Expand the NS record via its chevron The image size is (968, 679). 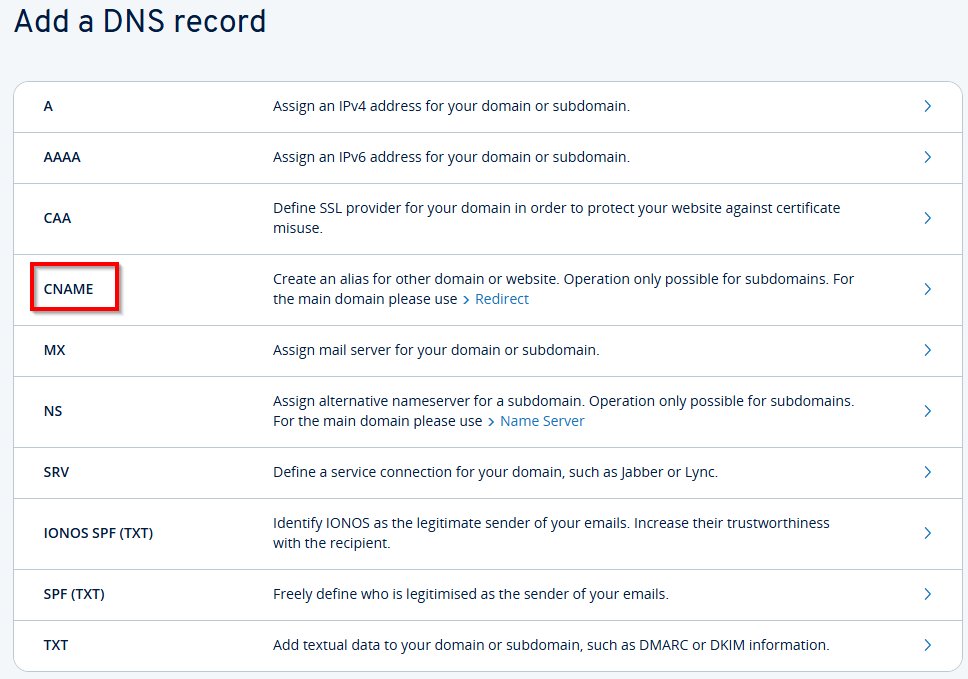pos(928,411)
